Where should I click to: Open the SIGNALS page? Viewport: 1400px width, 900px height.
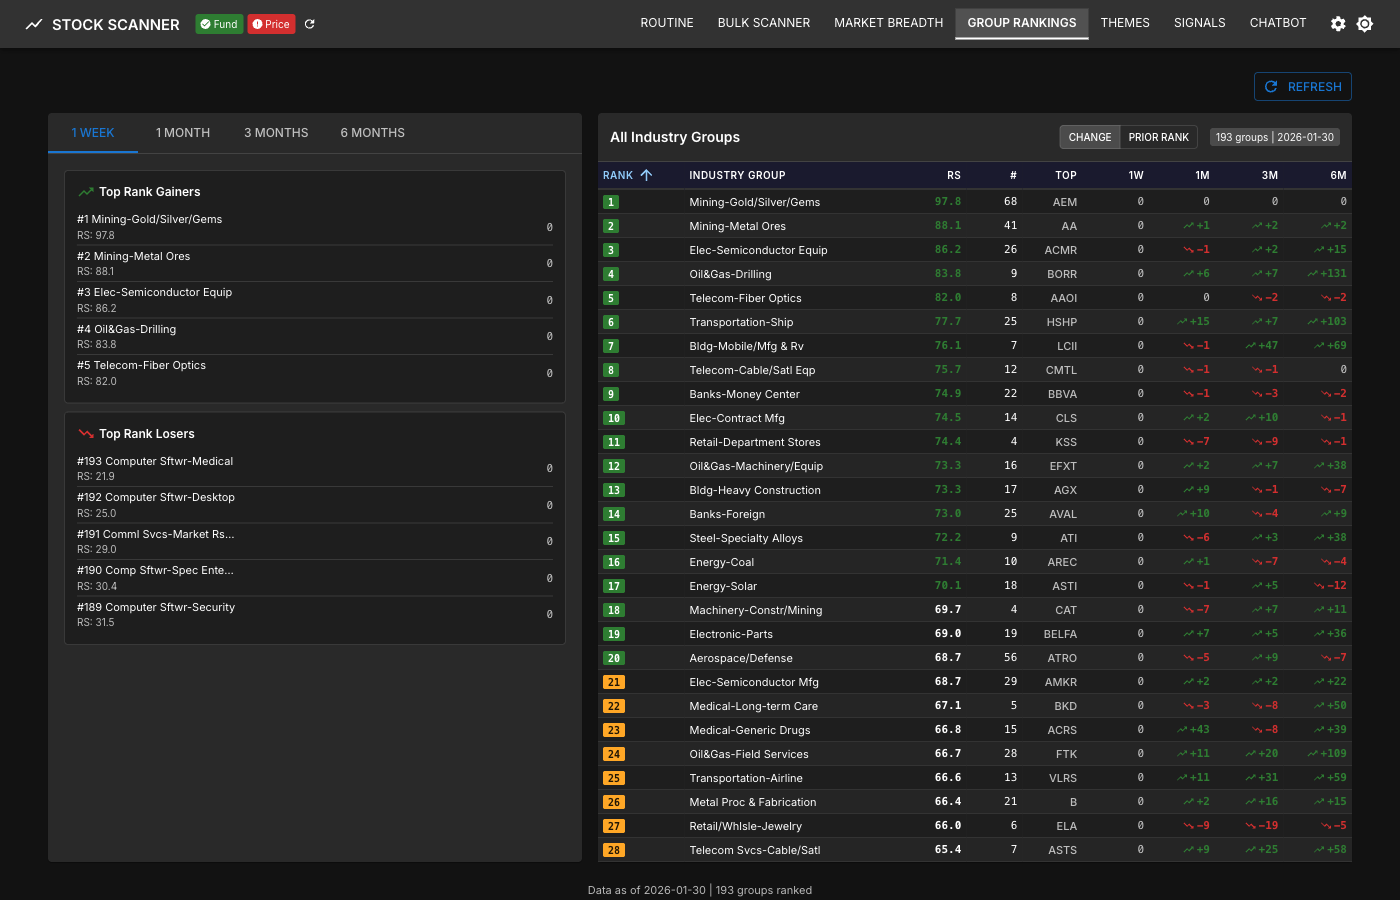[1200, 23]
